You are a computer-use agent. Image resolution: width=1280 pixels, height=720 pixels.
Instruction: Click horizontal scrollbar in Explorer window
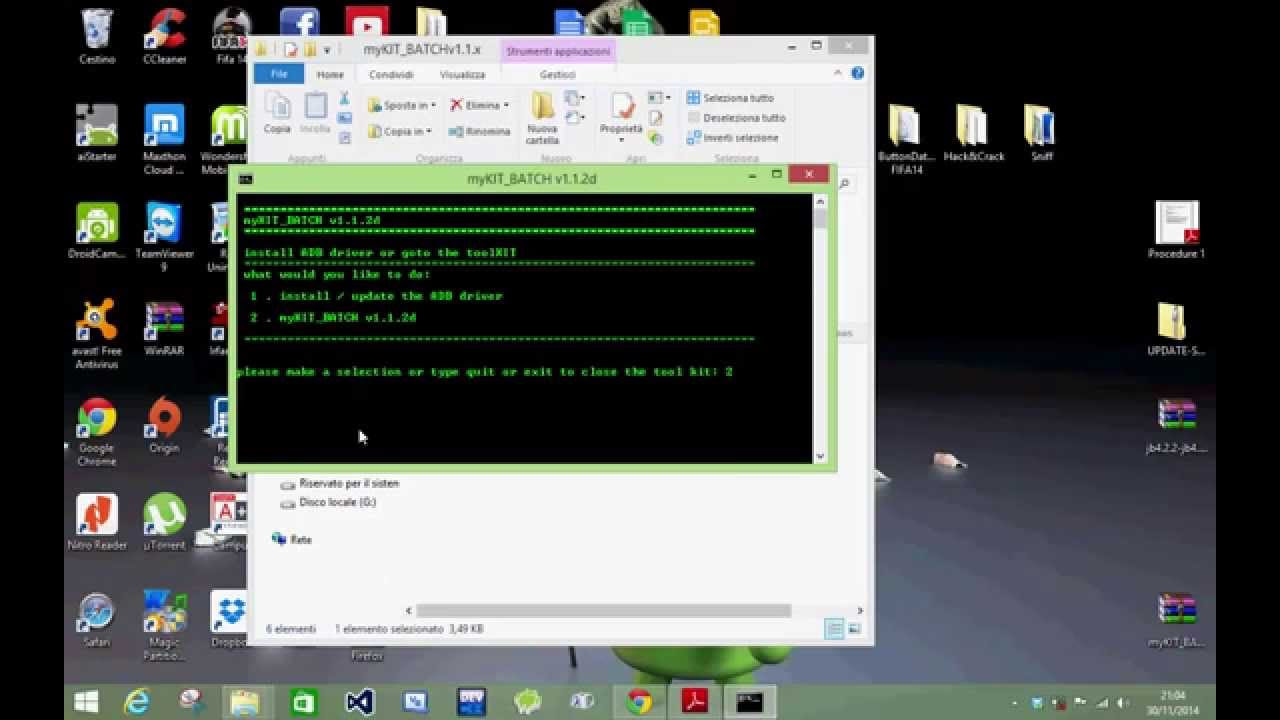point(603,610)
